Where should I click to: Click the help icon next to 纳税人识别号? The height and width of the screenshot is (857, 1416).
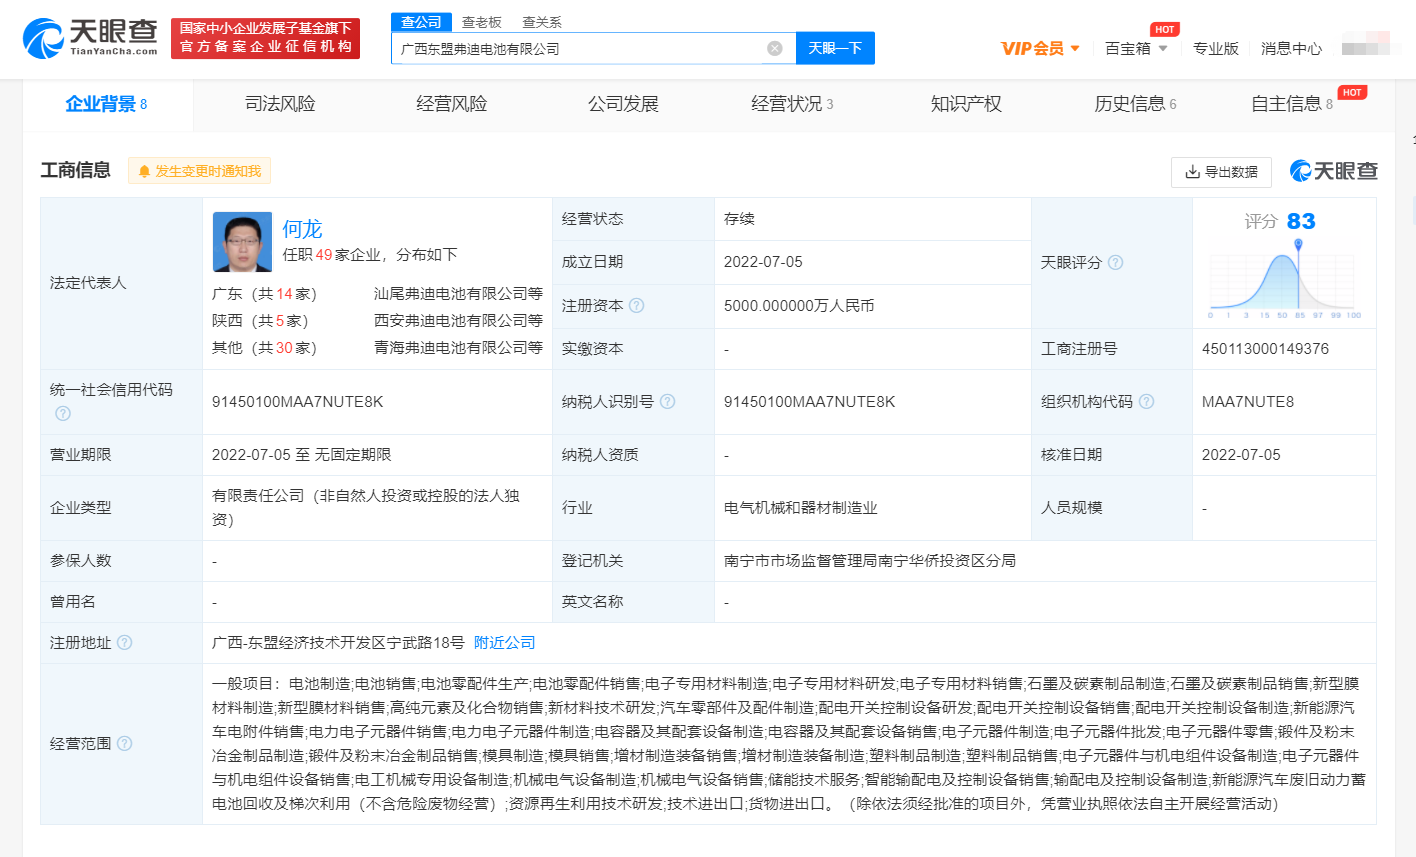[667, 401]
